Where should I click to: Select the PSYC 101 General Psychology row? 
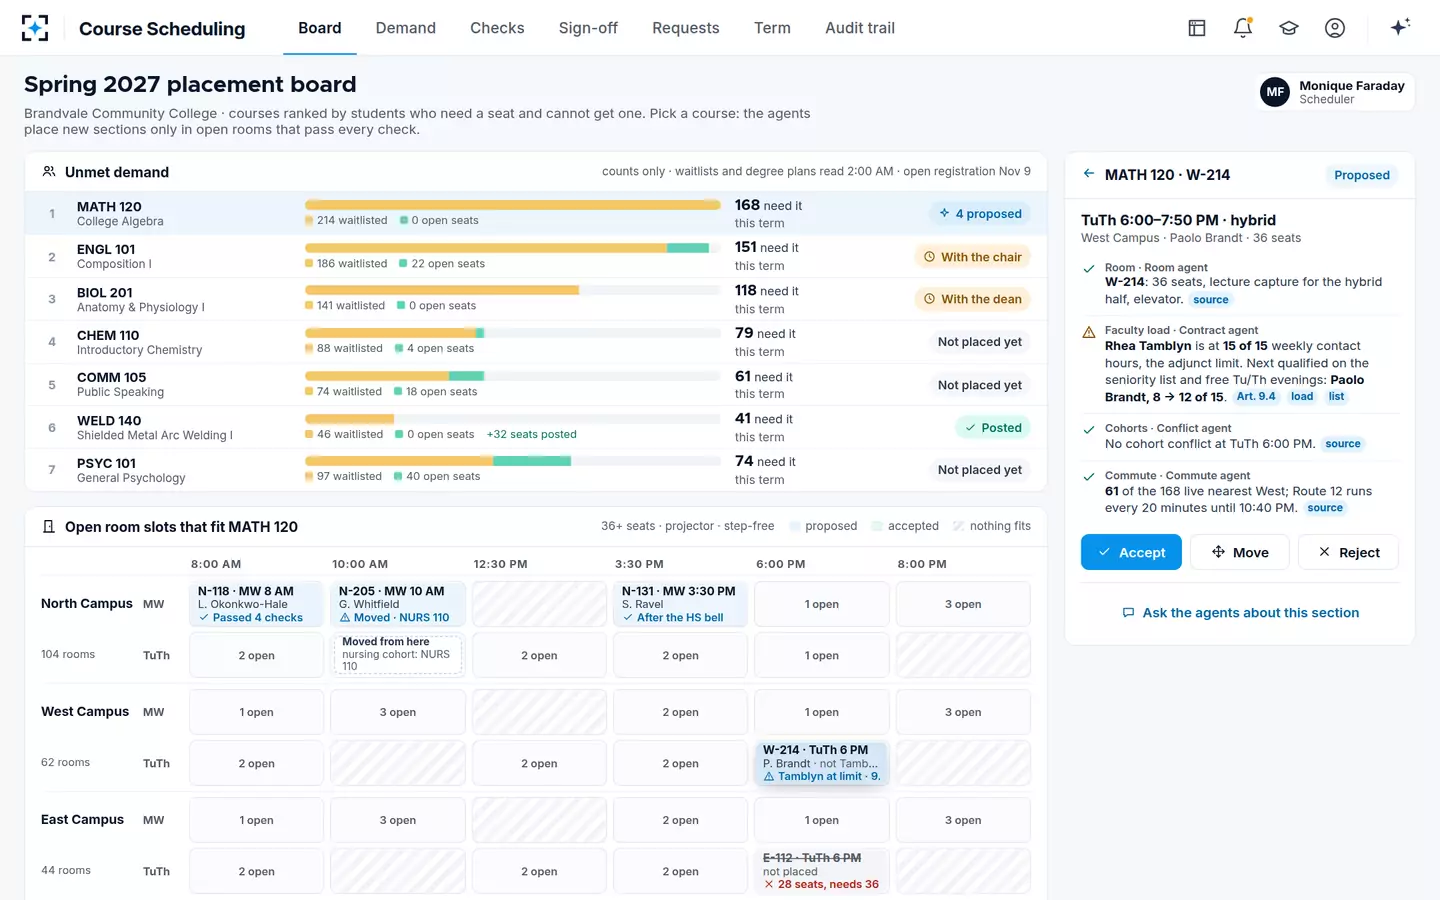click(536, 470)
